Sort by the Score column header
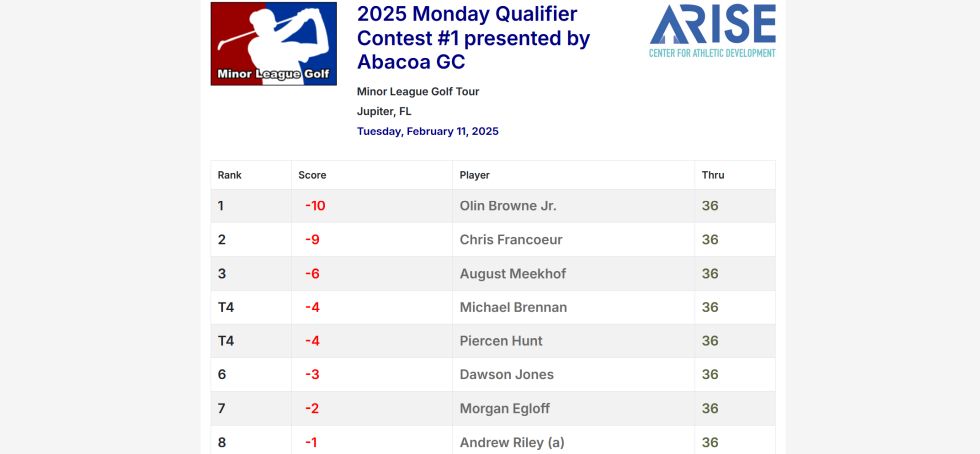 (312, 175)
